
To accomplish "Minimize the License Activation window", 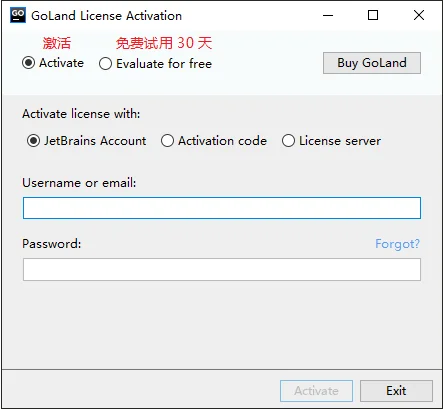I will coord(328,15).
